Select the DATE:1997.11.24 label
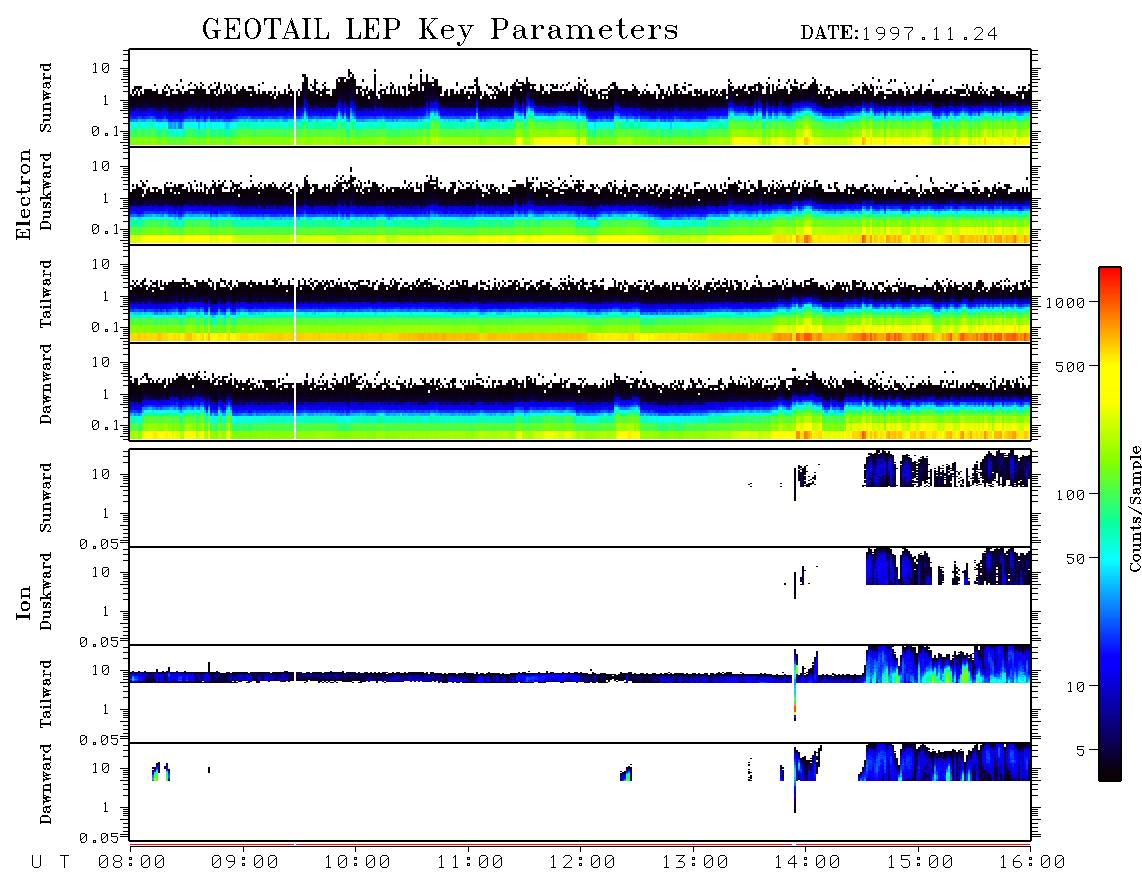The image size is (1142, 880). (x=899, y=34)
